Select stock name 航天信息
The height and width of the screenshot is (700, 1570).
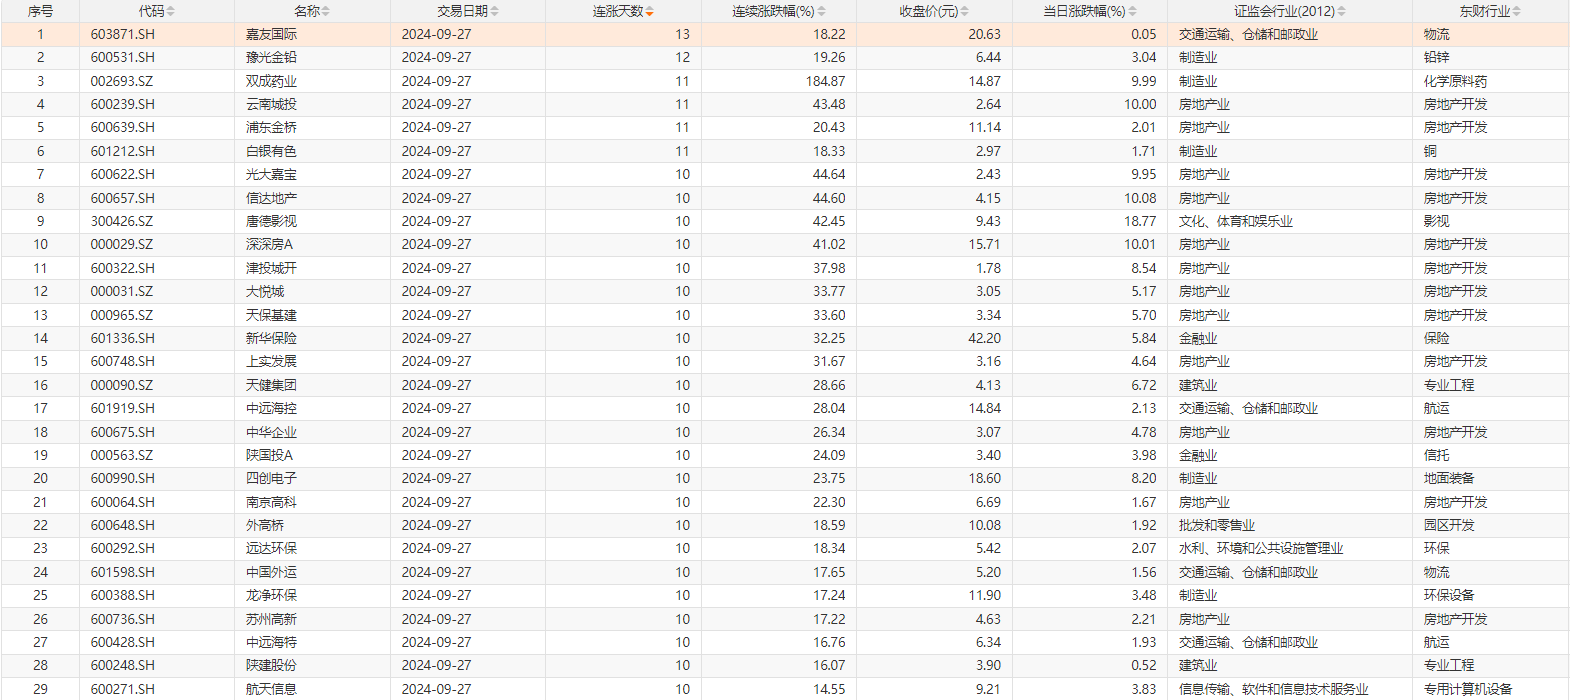[x=271, y=689]
